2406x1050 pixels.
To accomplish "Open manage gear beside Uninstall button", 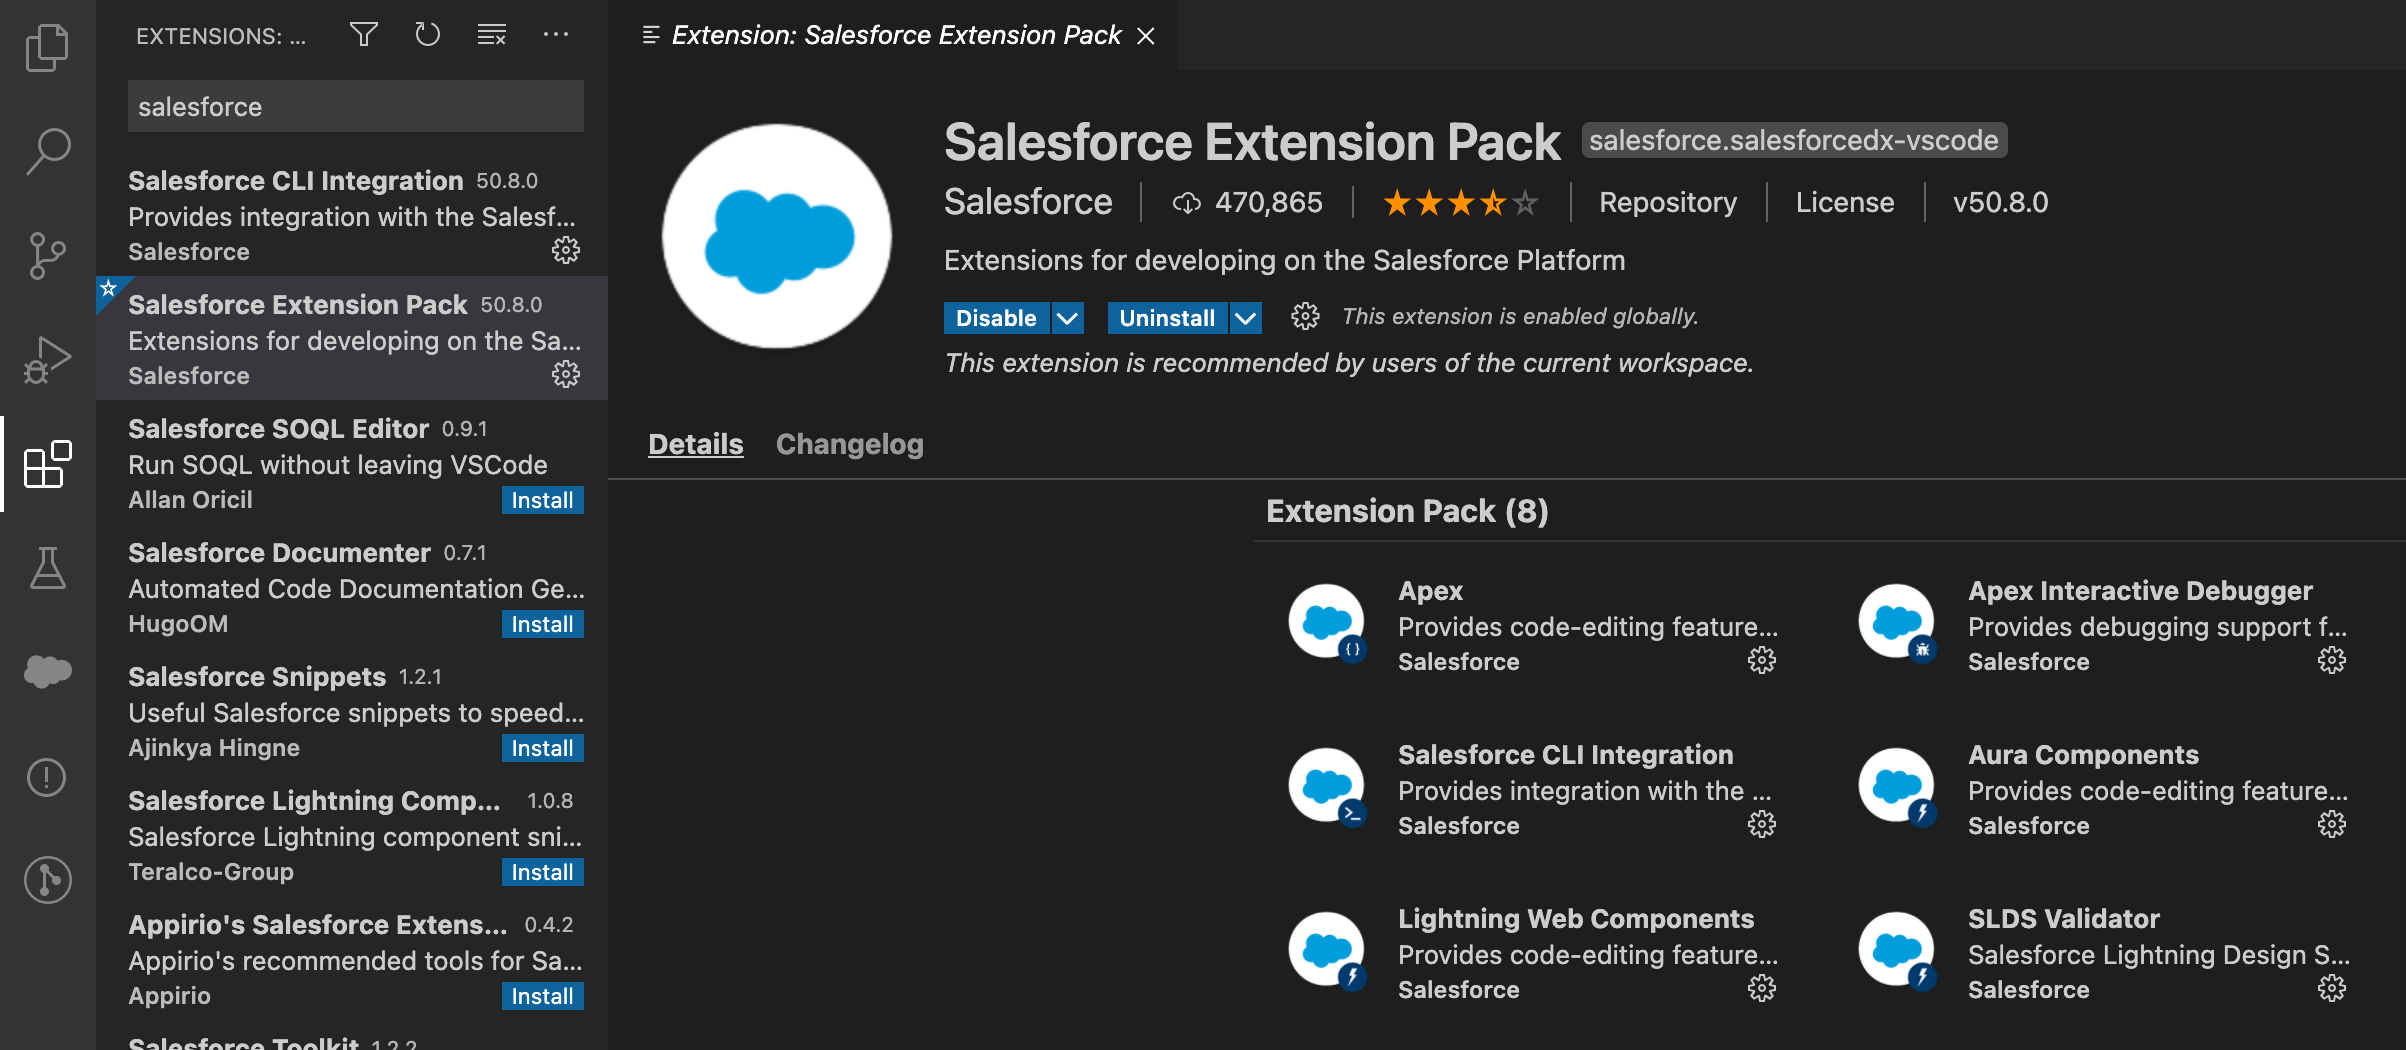I will click(x=1305, y=317).
